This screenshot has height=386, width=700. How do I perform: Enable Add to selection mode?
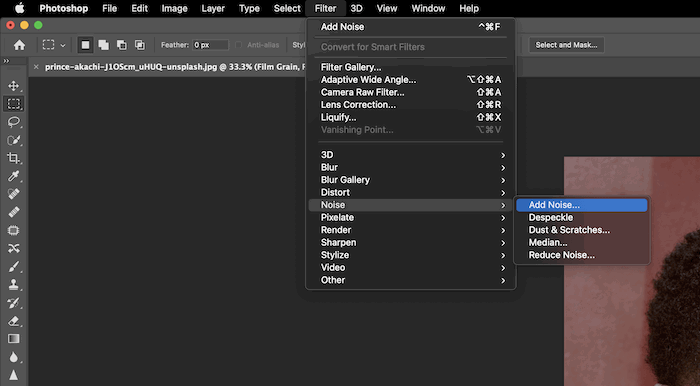pos(104,45)
